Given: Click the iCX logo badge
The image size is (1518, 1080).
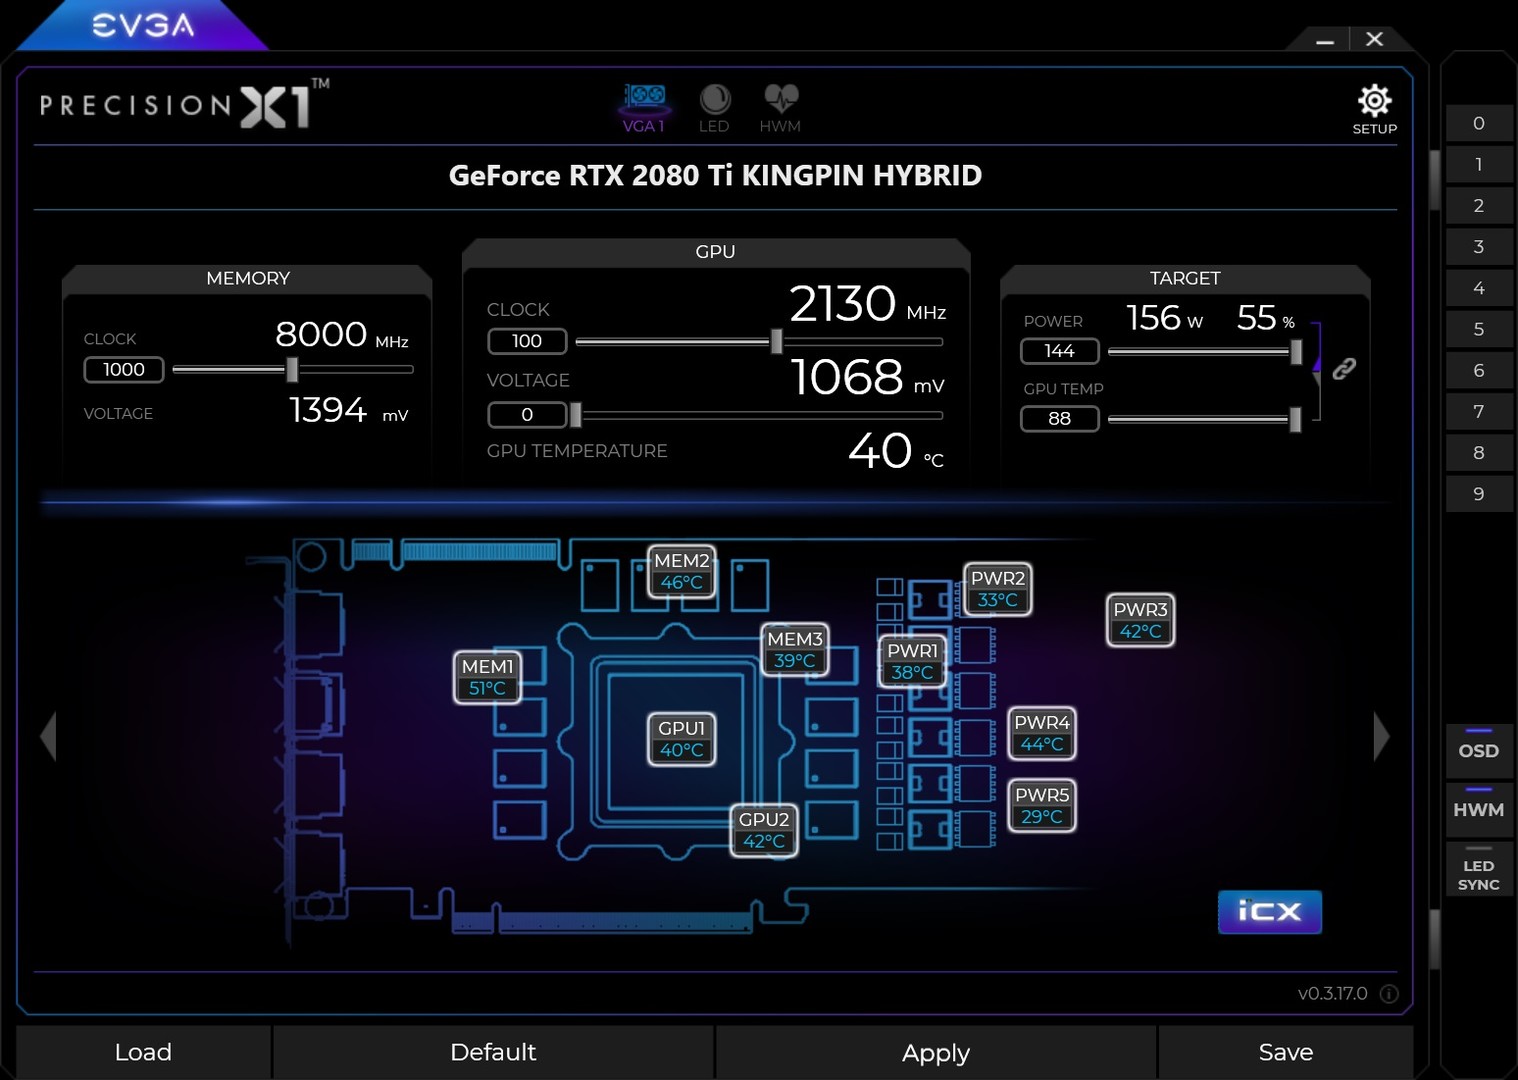Looking at the screenshot, I should click(1270, 911).
